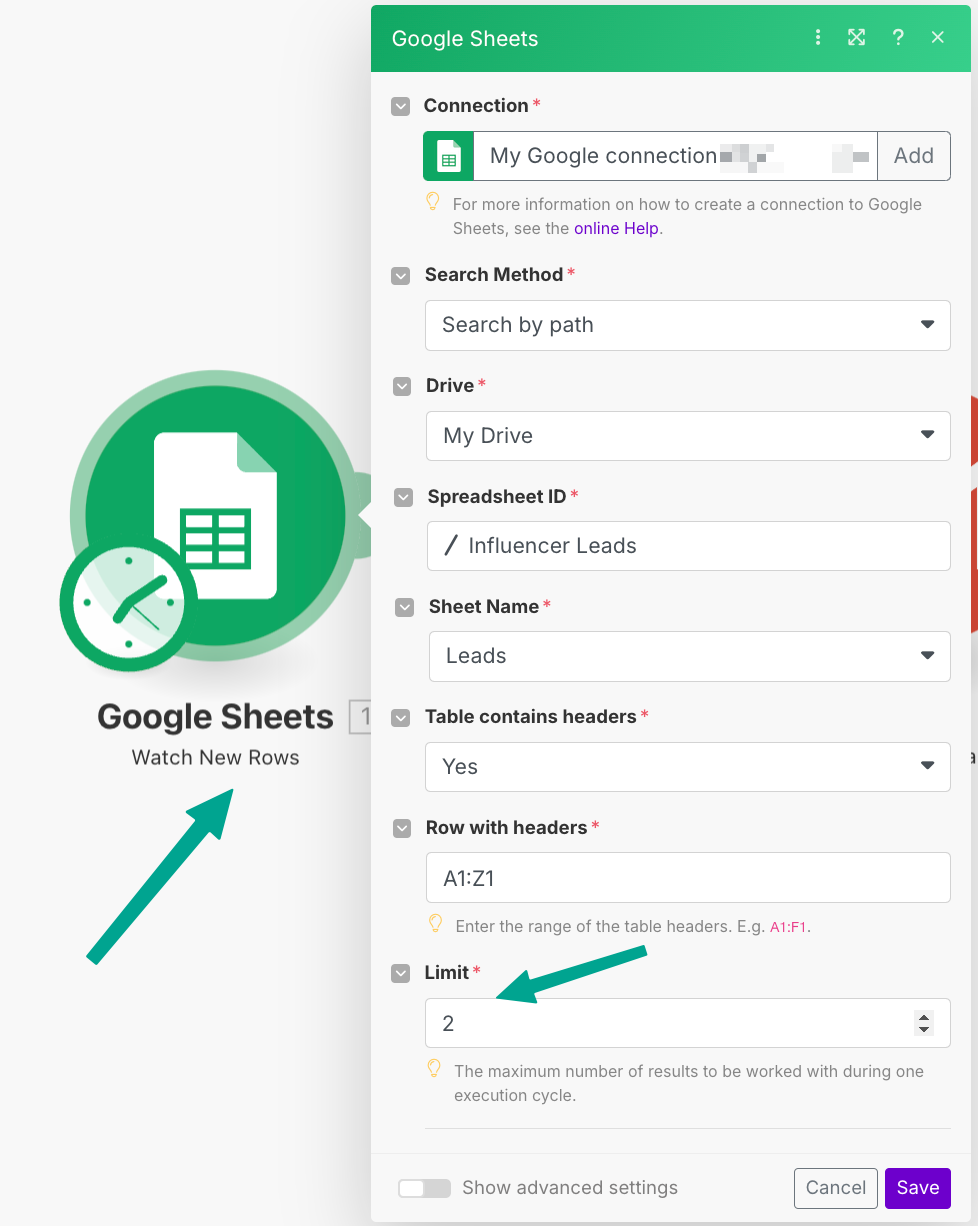Click the Cancel button
The image size is (978, 1226).
click(x=836, y=1188)
